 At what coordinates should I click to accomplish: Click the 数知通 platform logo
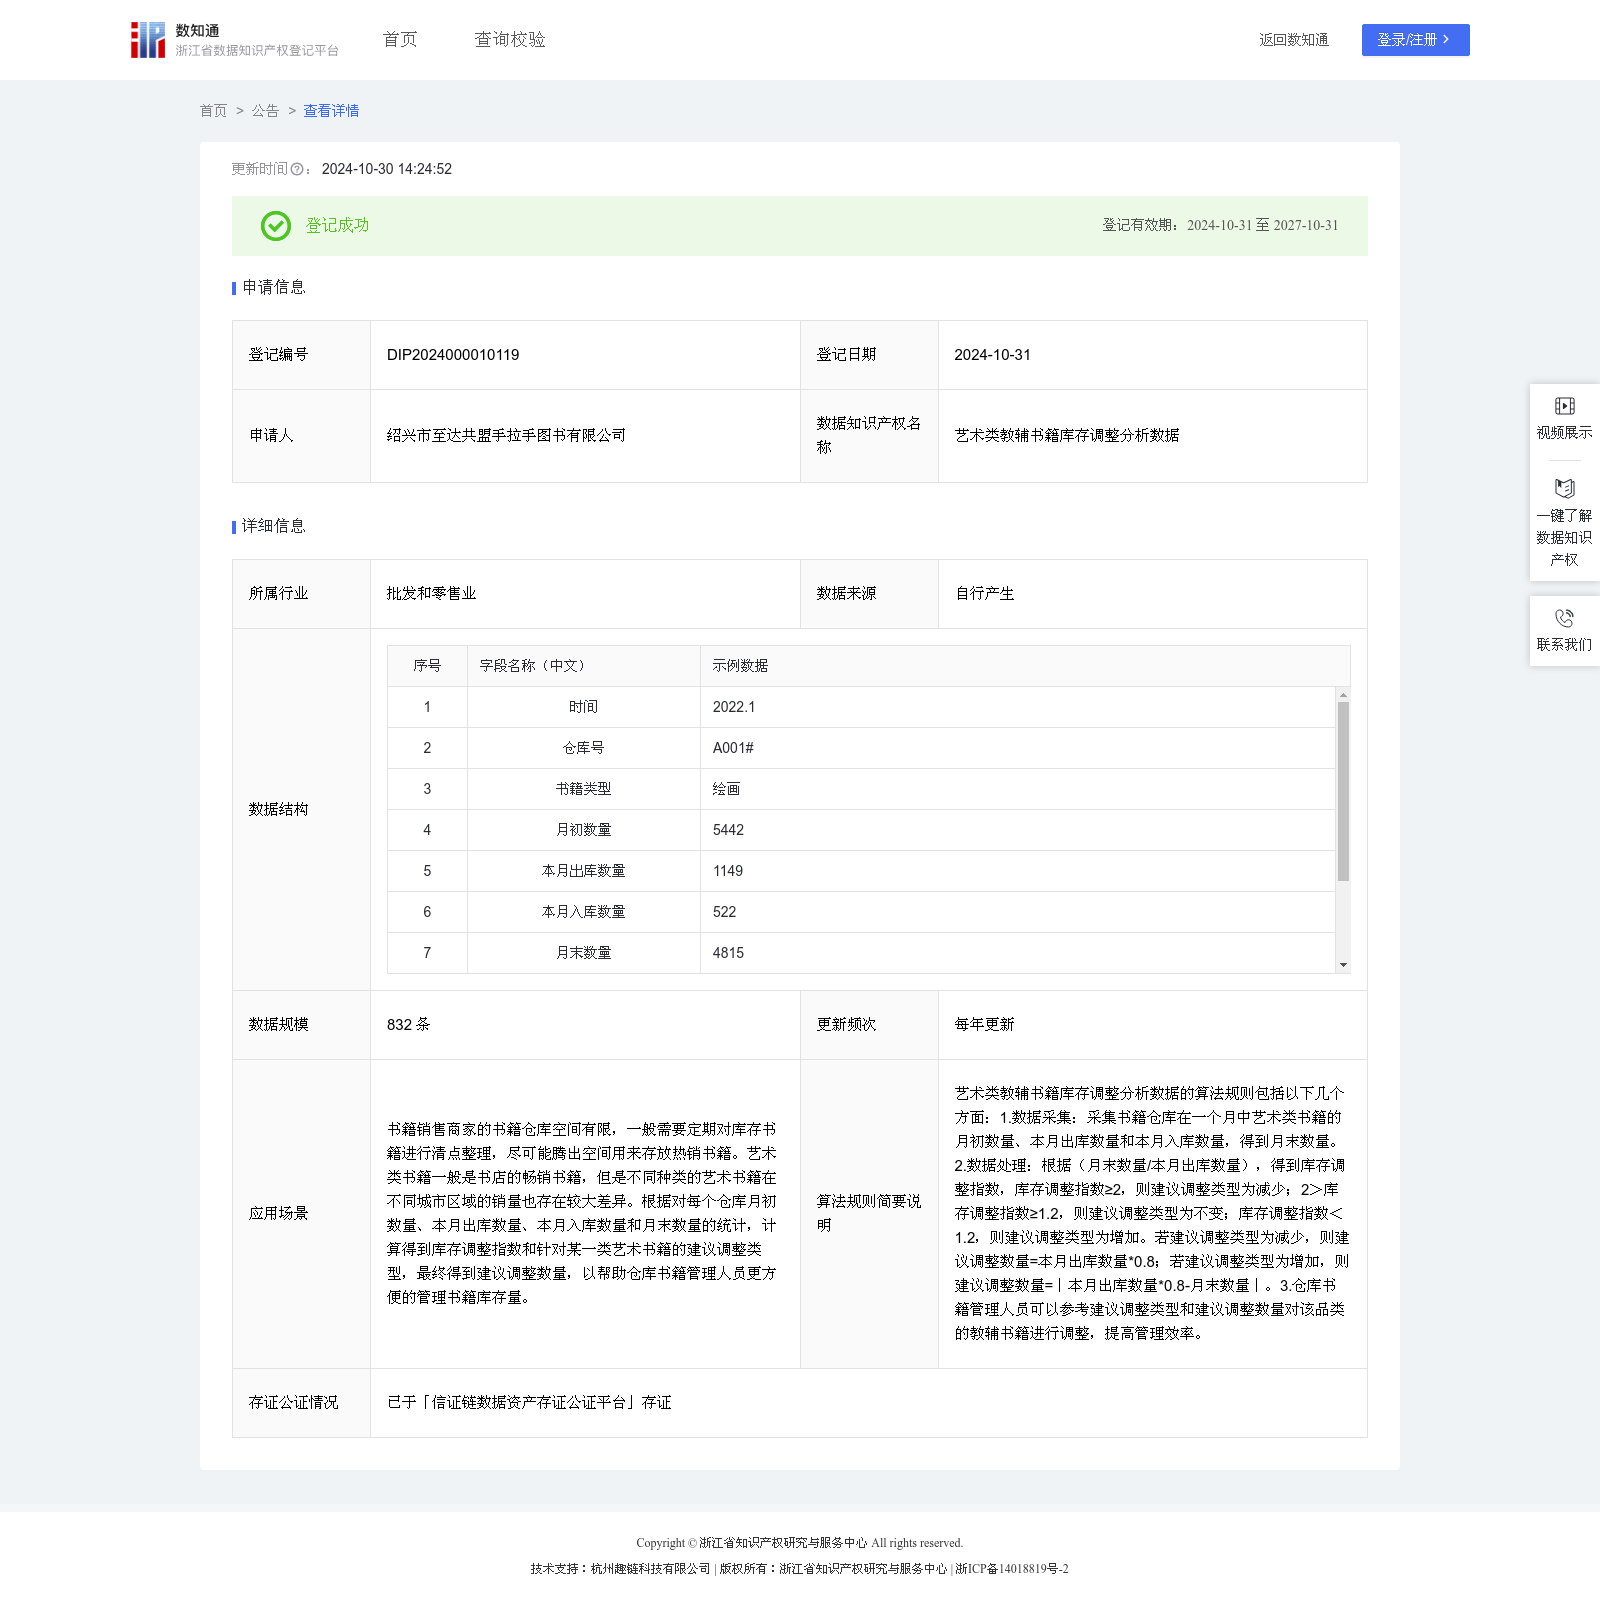point(148,40)
